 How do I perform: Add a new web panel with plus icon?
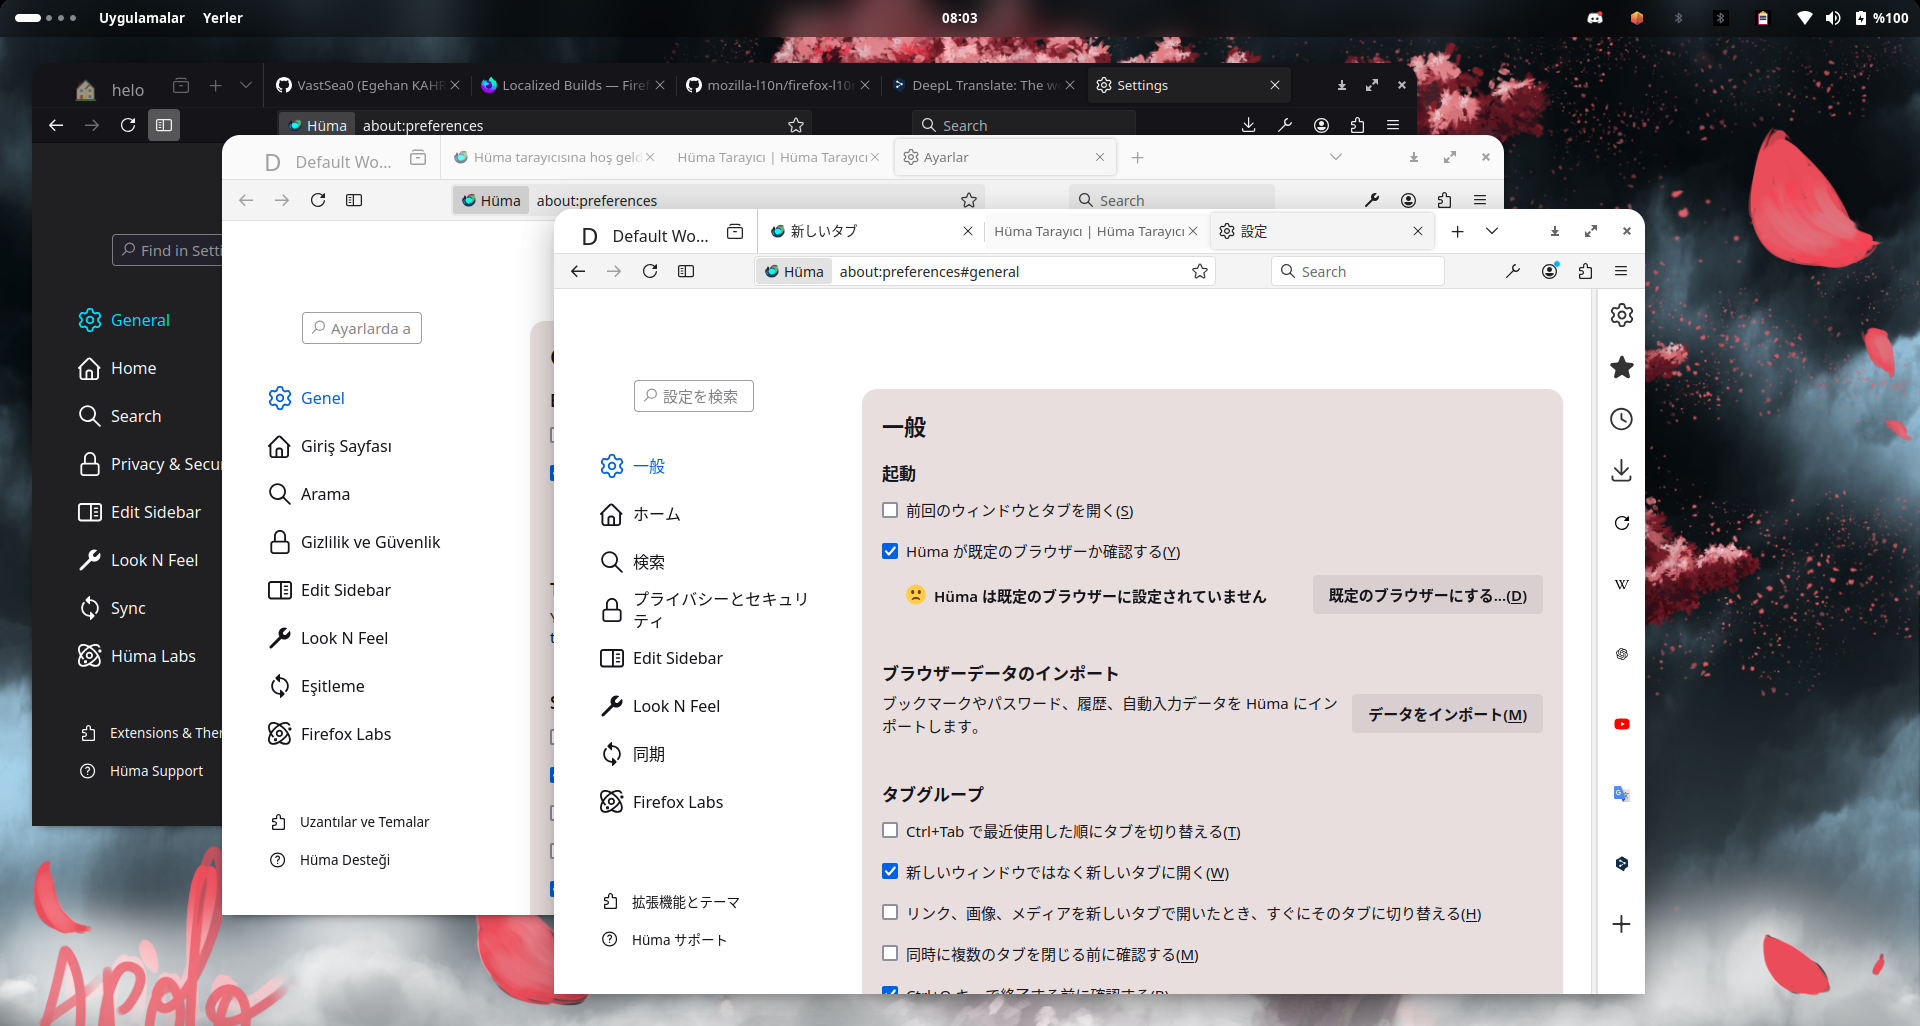tap(1621, 924)
